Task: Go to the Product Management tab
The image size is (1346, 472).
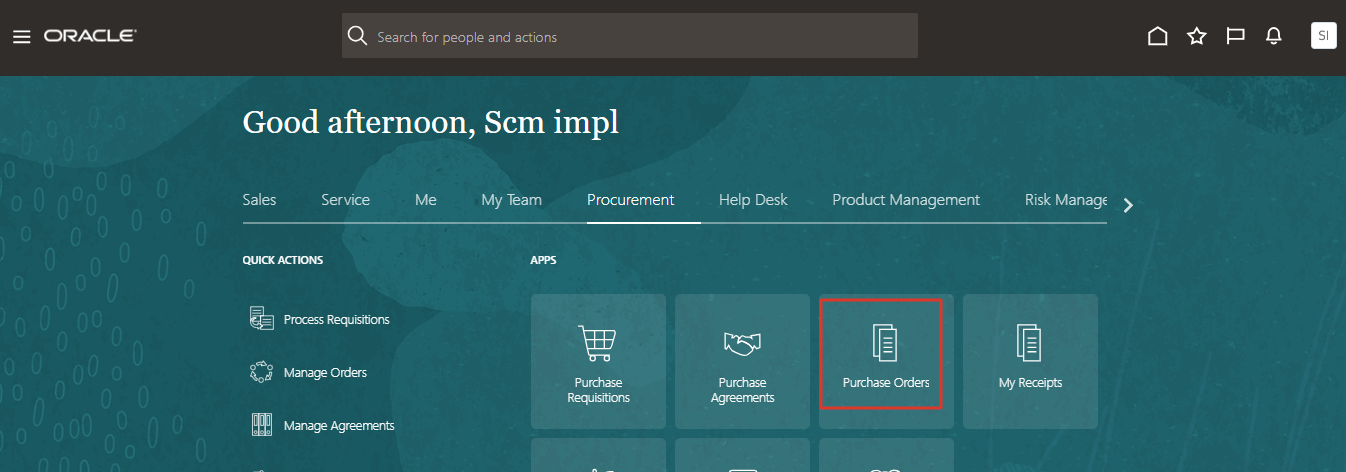Action: (x=906, y=200)
